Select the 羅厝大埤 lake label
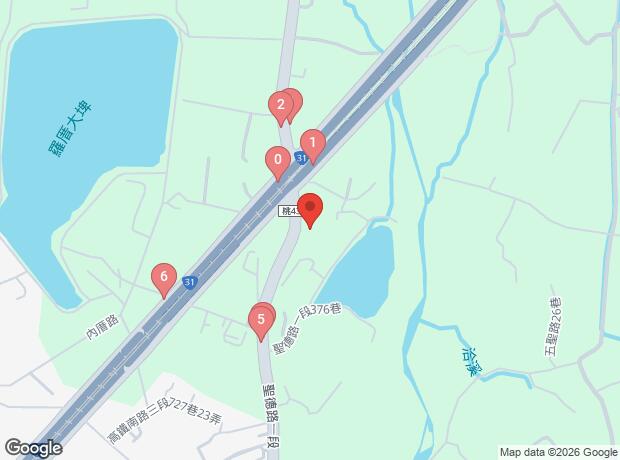620x460 pixels. pos(70,129)
